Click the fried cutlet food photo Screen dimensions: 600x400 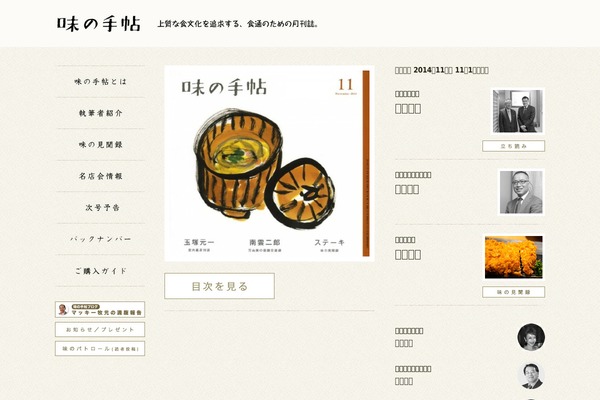[x=514, y=257]
